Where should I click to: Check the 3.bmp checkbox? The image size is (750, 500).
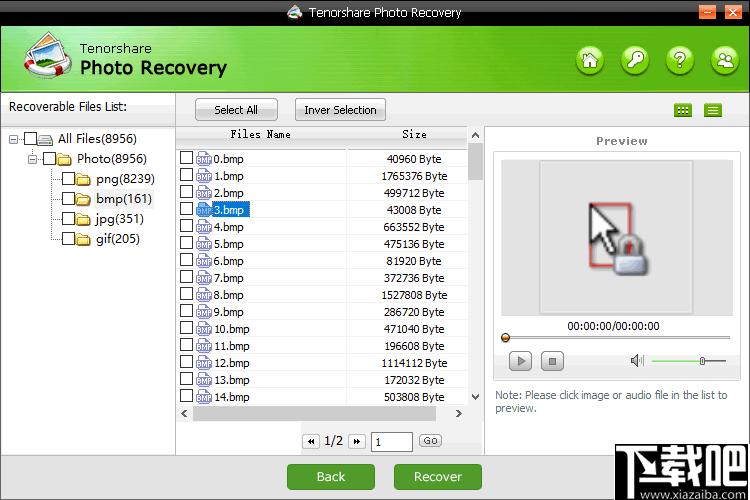(187, 209)
